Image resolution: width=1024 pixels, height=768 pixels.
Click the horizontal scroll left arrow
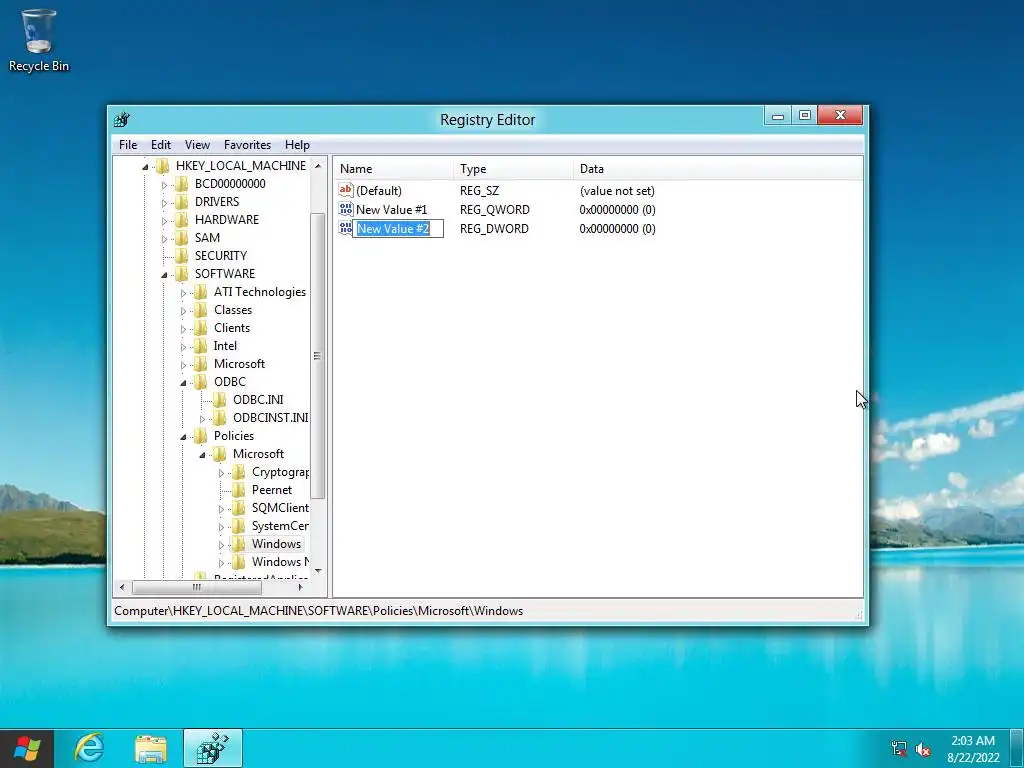[121, 587]
